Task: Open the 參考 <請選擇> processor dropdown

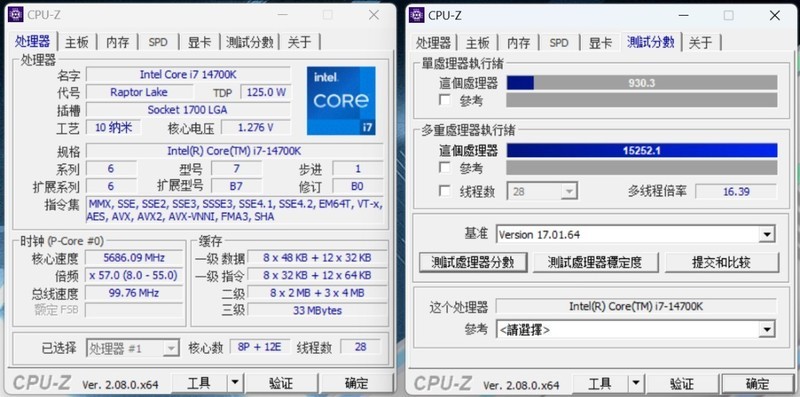Action: click(635, 330)
